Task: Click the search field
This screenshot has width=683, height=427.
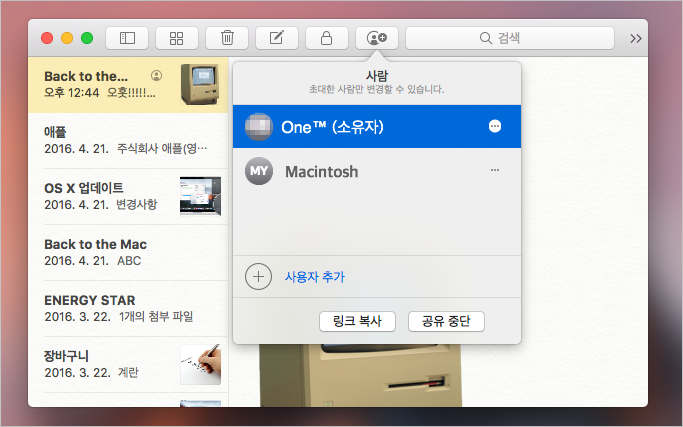Action: pyautogui.click(x=510, y=38)
